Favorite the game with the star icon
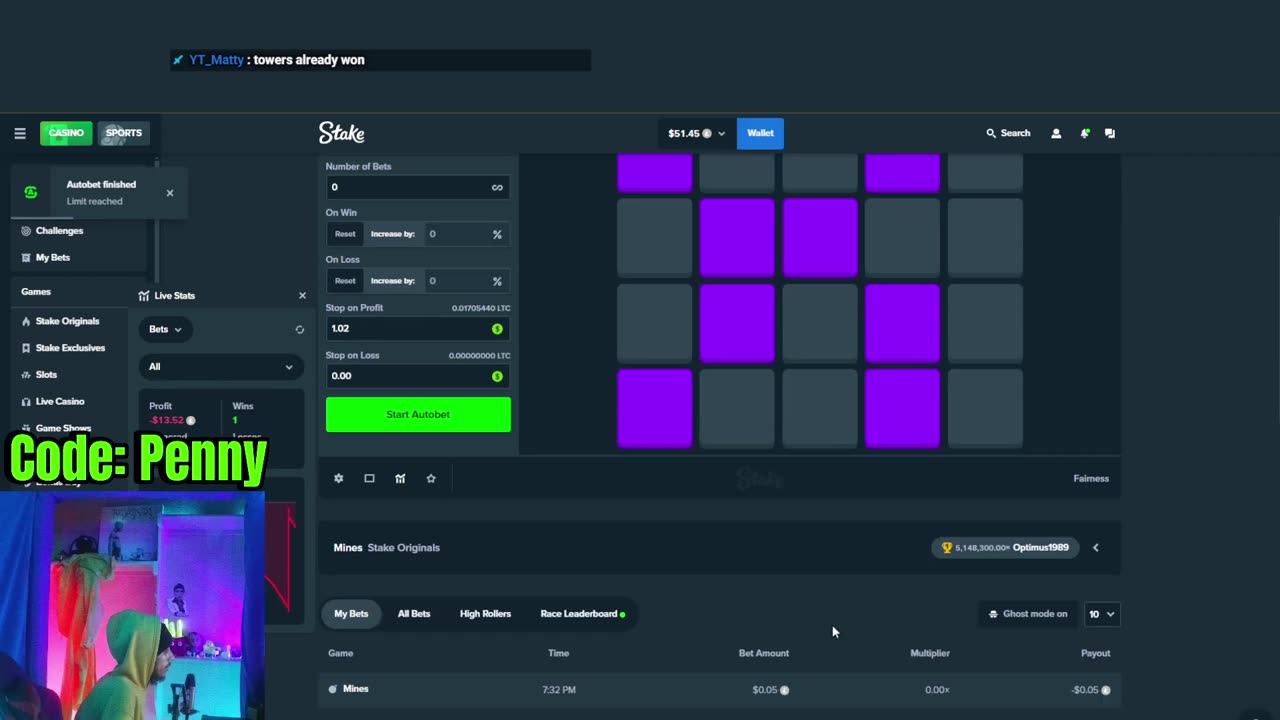 [431, 478]
